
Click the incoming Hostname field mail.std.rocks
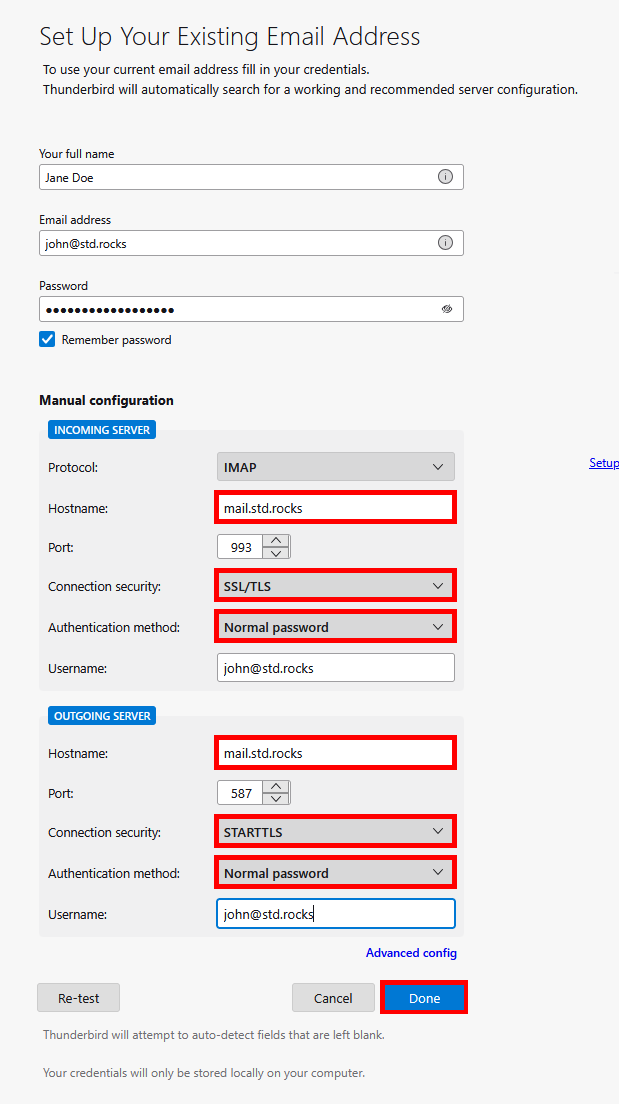pos(335,507)
